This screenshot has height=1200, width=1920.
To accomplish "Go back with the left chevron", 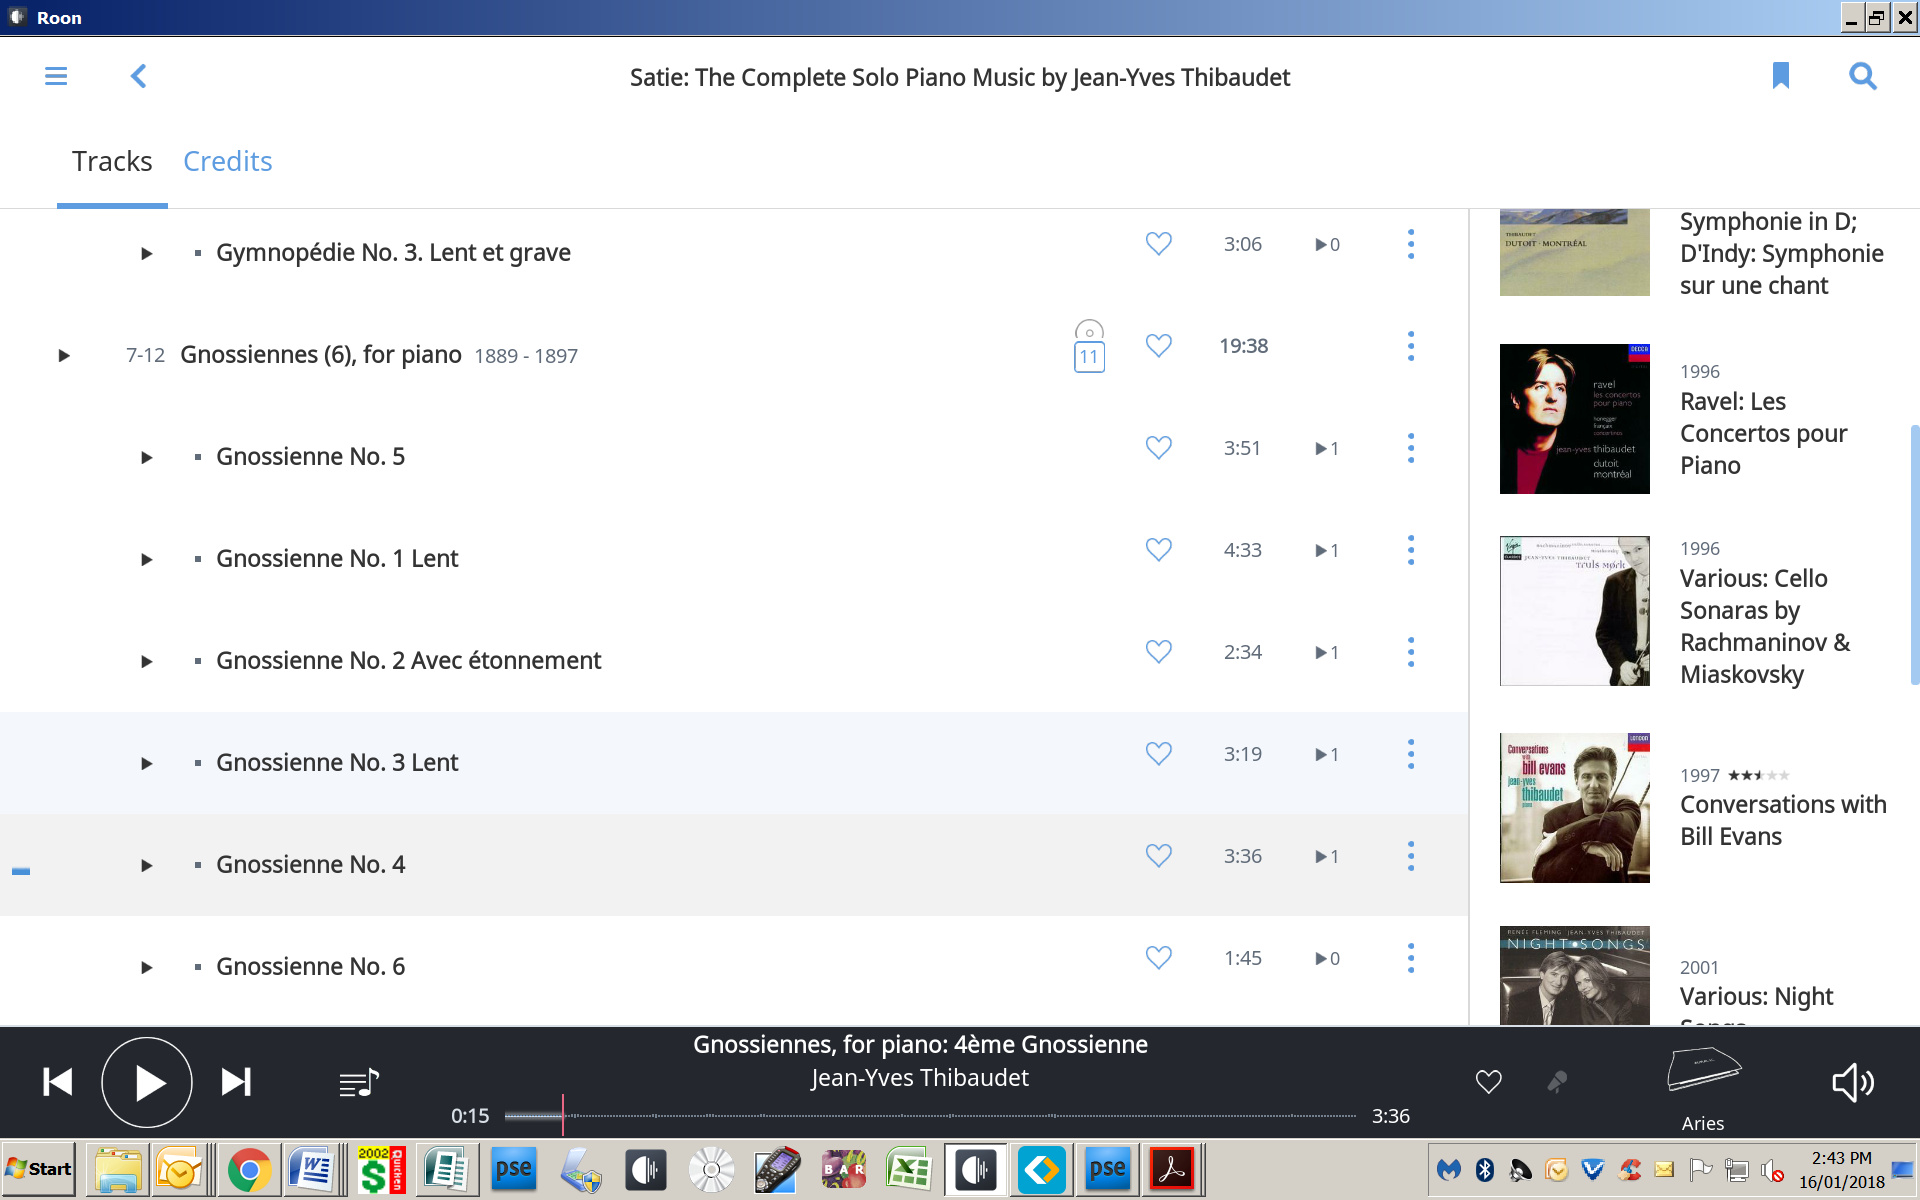I will click(138, 76).
